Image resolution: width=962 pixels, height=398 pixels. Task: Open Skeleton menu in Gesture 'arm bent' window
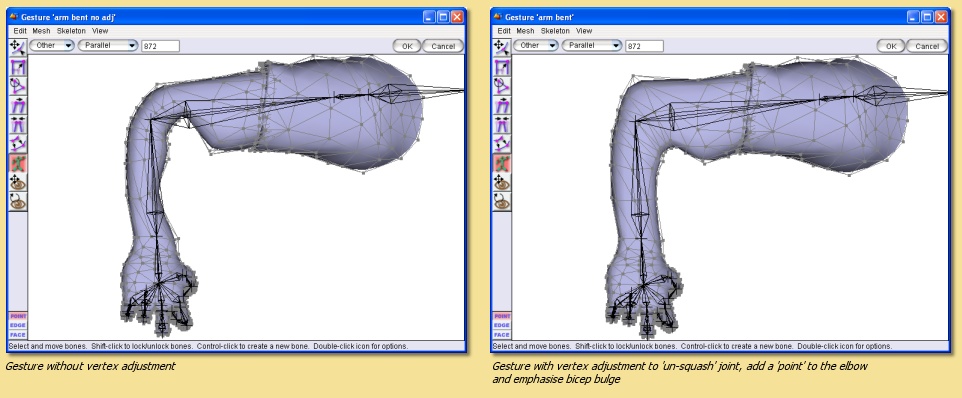click(x=555, y=31)
